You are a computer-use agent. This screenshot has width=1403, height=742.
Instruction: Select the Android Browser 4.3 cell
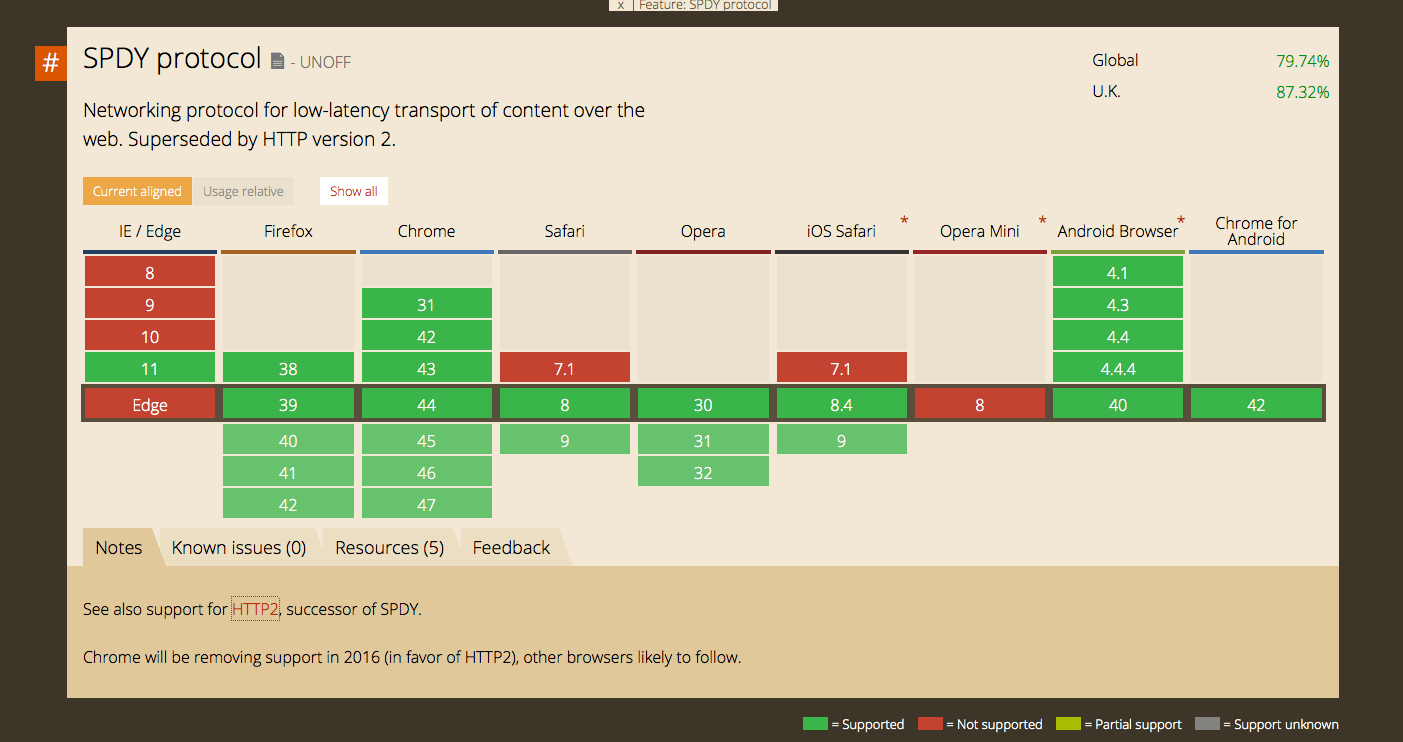coord(1118,304)
